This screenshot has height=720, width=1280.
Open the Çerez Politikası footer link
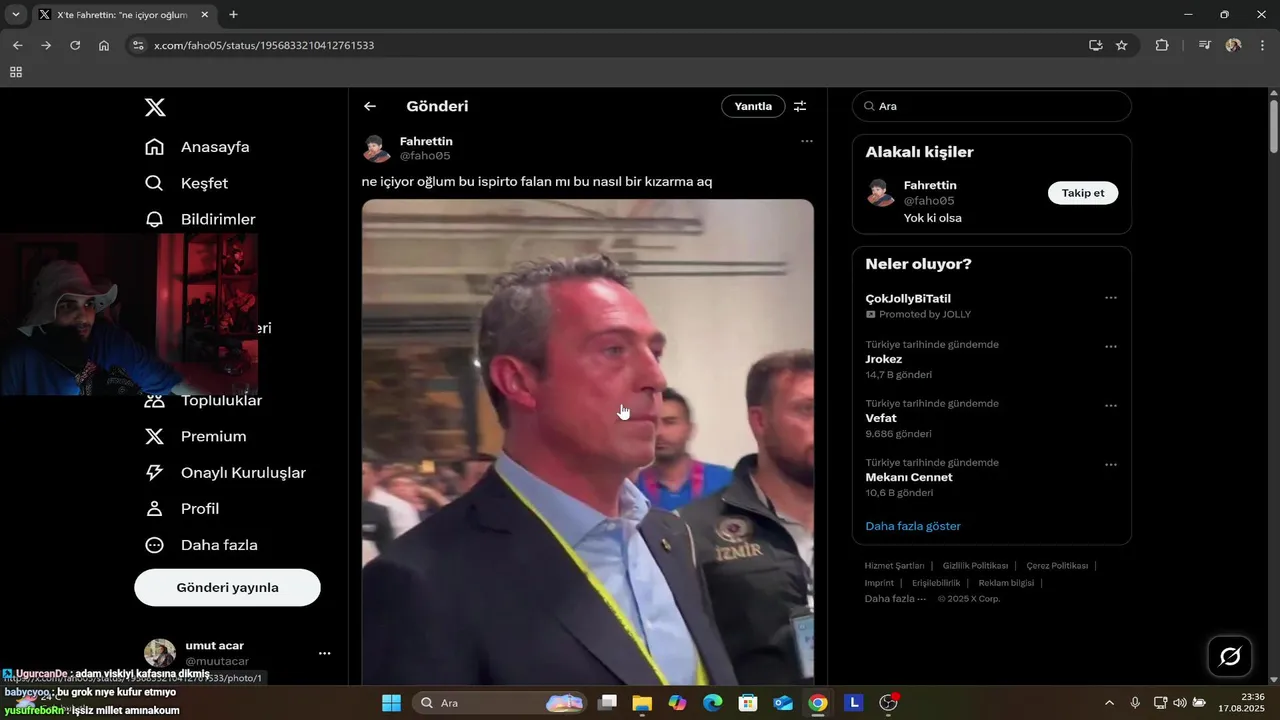(1057, 566)
